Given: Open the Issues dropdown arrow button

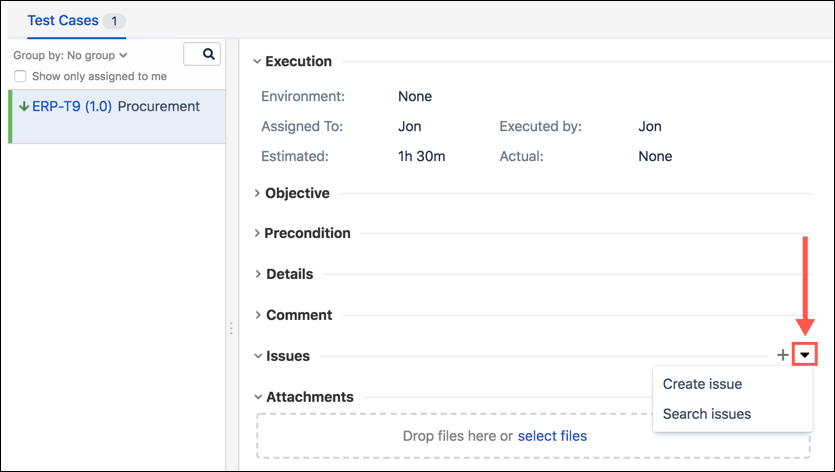Looking at the screenshot, I should [x=805, y=355].
